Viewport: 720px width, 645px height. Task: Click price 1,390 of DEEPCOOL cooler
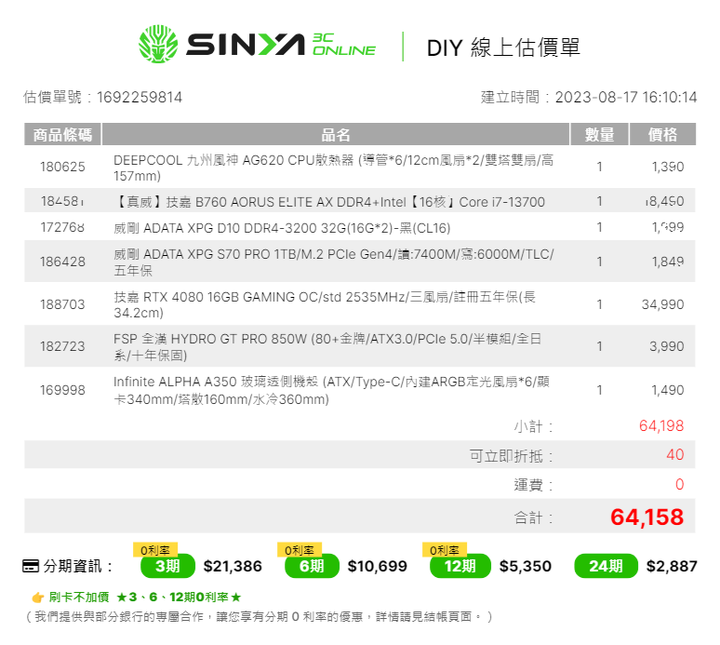click(x=668, y=167)
